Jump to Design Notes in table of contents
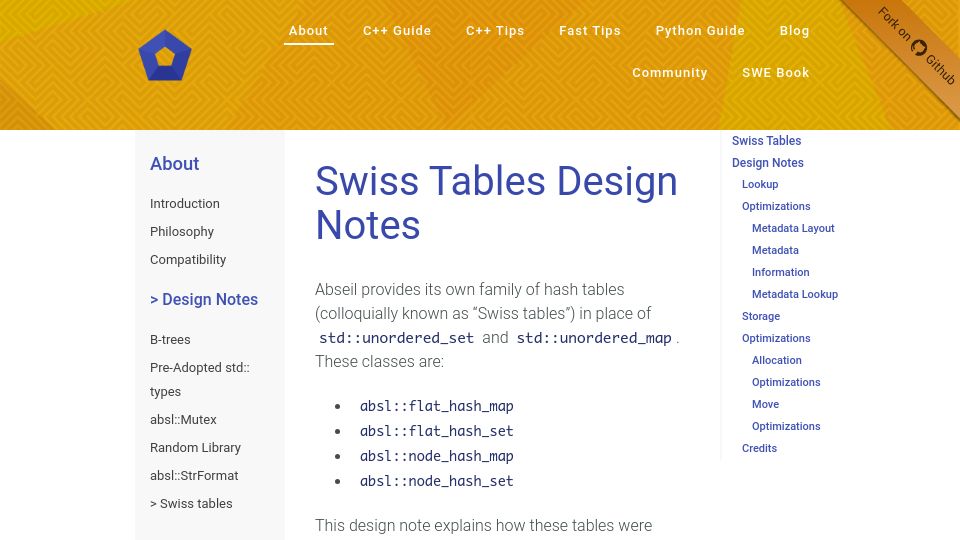Screen dimensions: 960x540 tap(767, 163)
